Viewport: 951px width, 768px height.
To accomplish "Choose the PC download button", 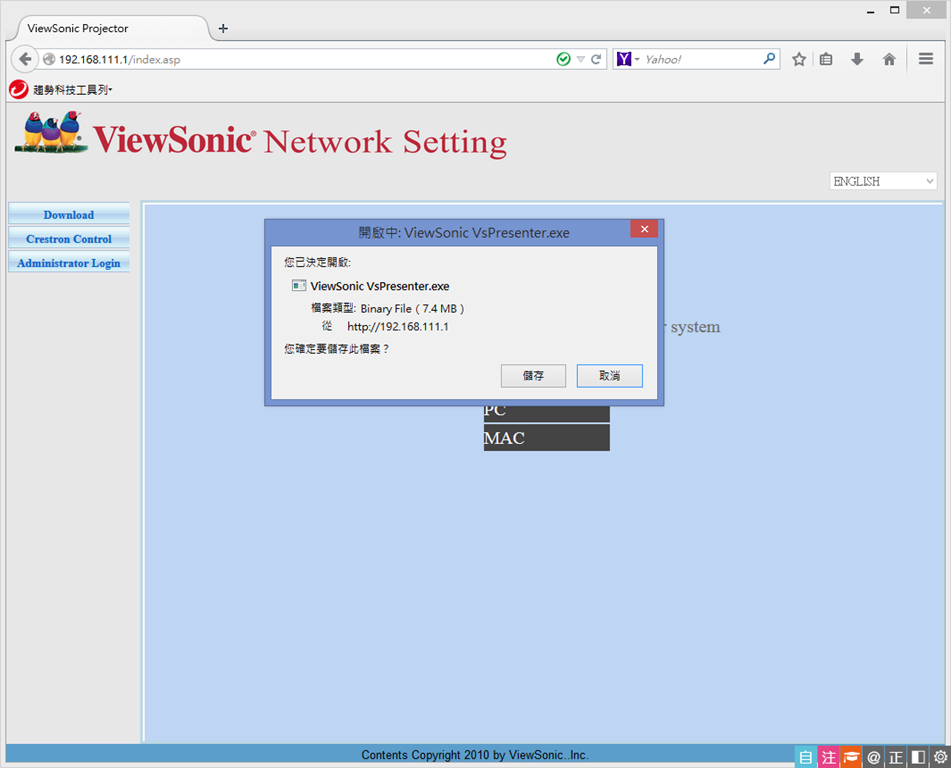I will click(546, 413).
